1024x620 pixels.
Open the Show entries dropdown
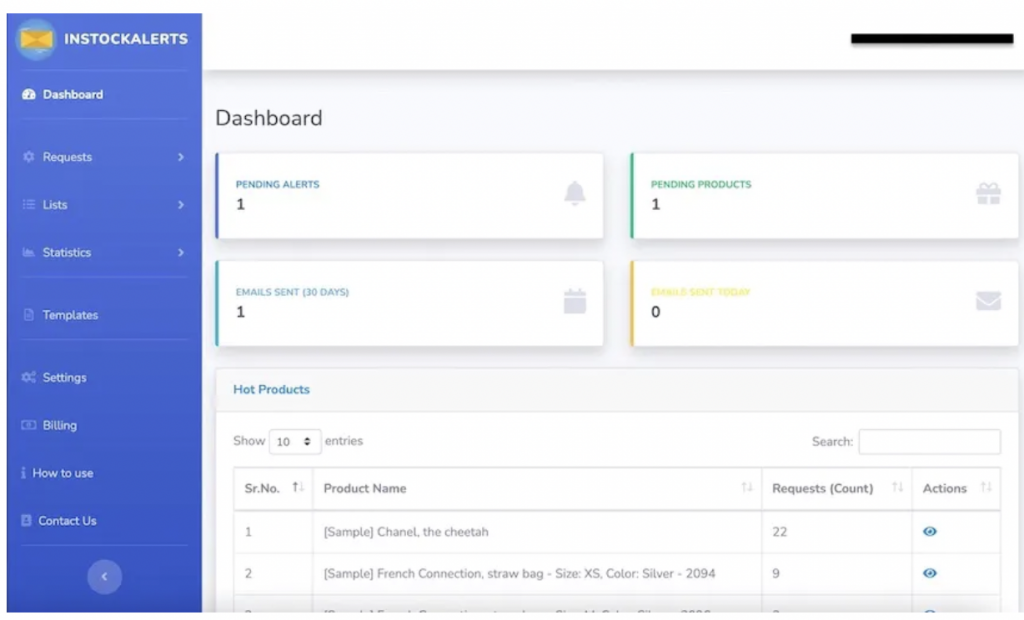[295, 441]
